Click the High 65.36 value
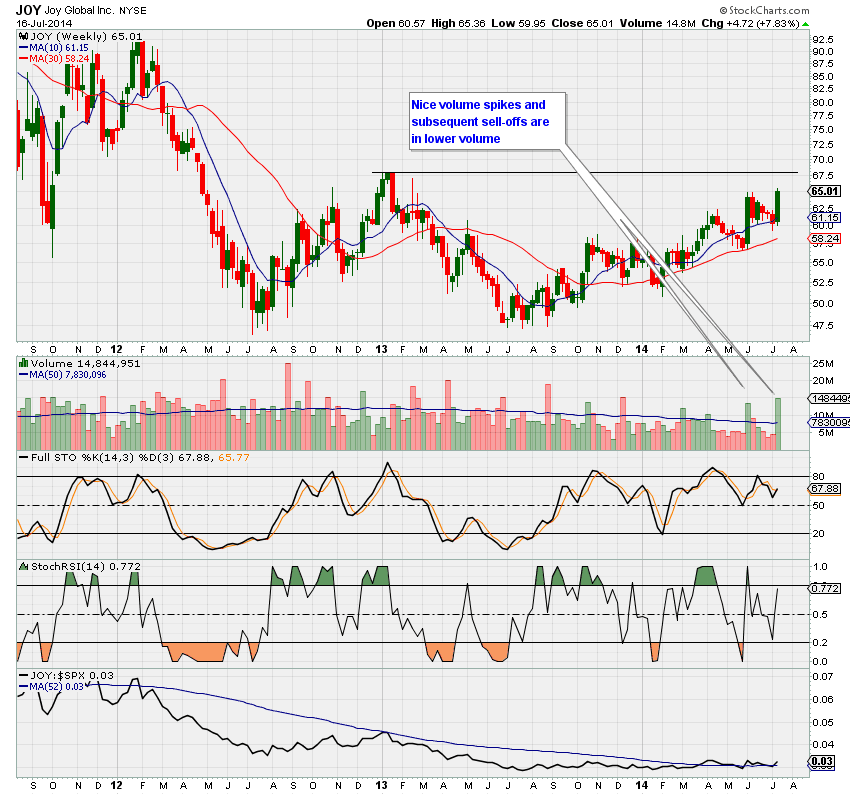The height and width of the screenshot is (795, 850). pos(458,23)
